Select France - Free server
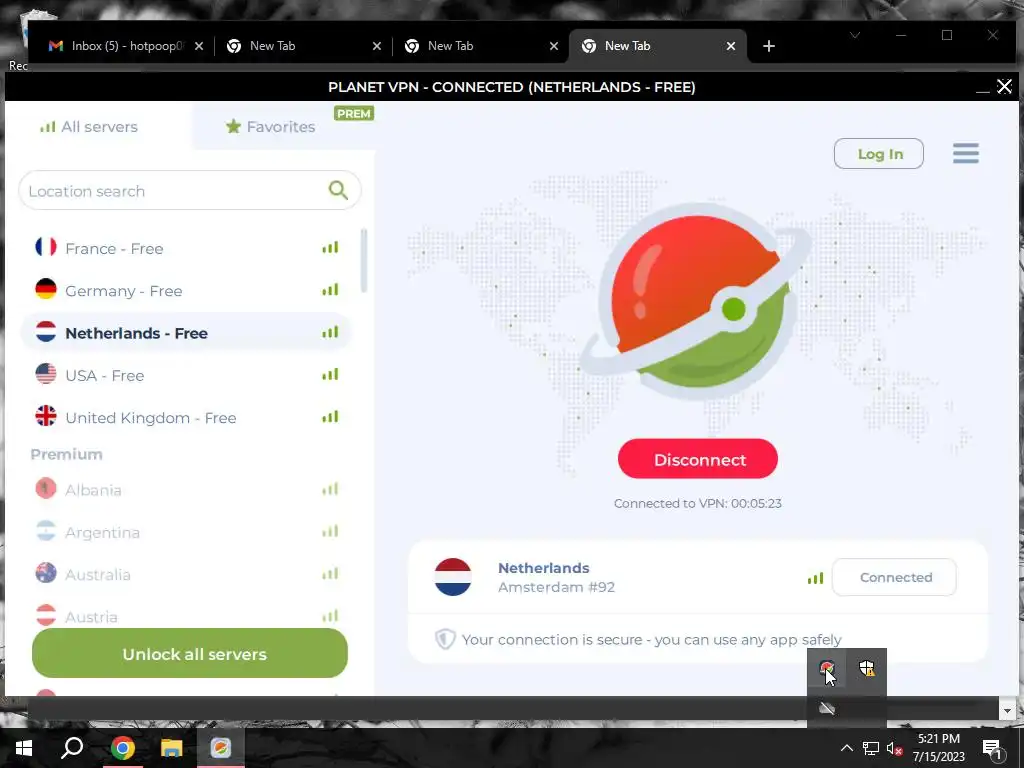The height and width of the screenshot is (768, 1024). click(x=186, y=248)
